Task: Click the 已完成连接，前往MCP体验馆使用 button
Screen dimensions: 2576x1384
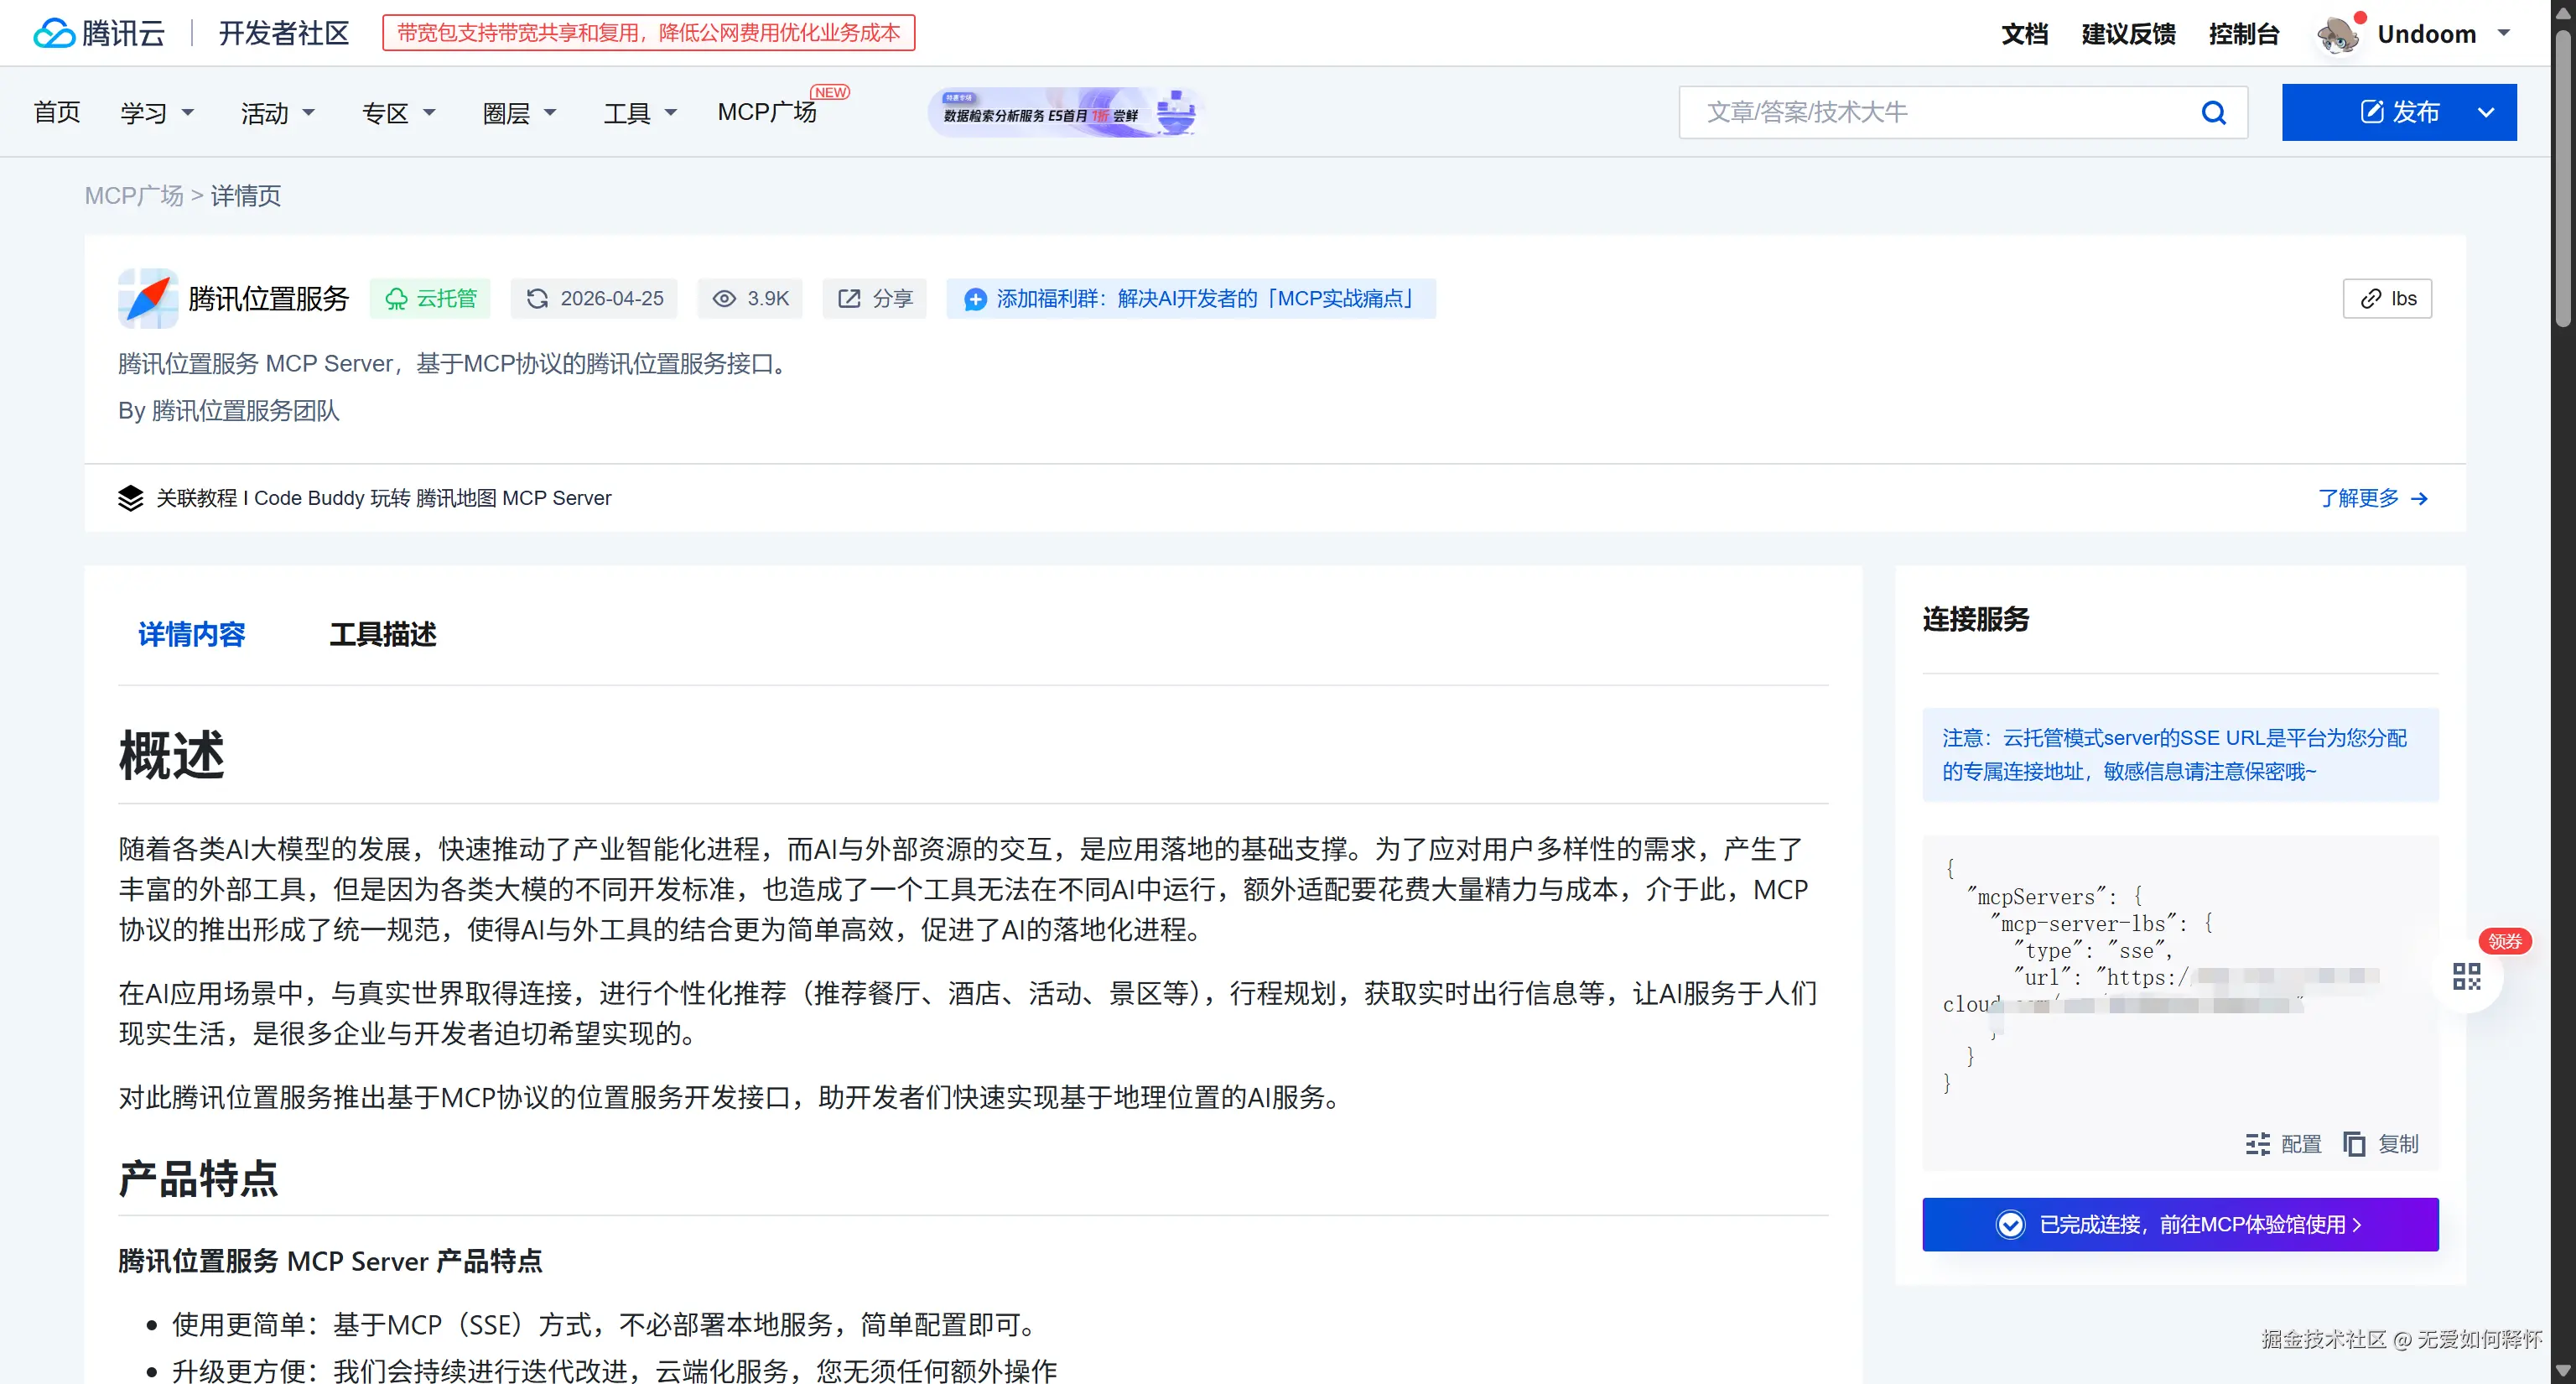Action: pyautogui.click(x=2180, y=1224)
